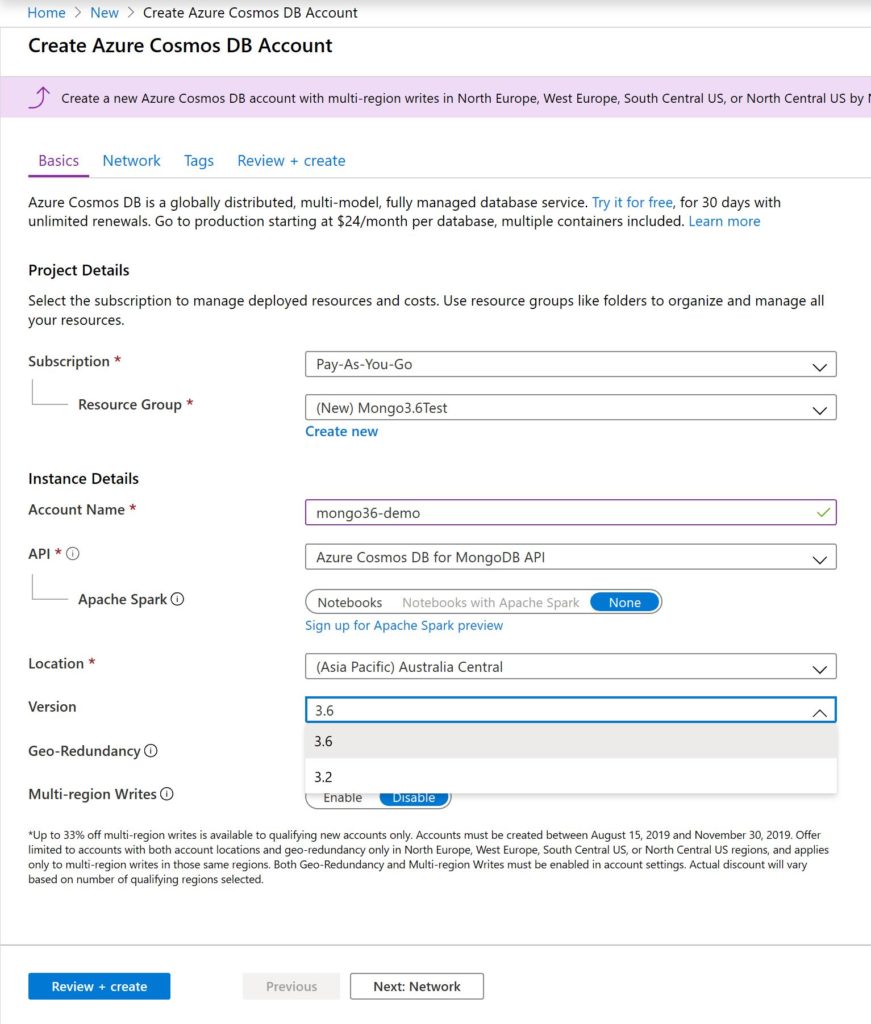The height and width of the screenshot is (1024, 871).
Task: Switch to the Tags tab
Action: 198,160
